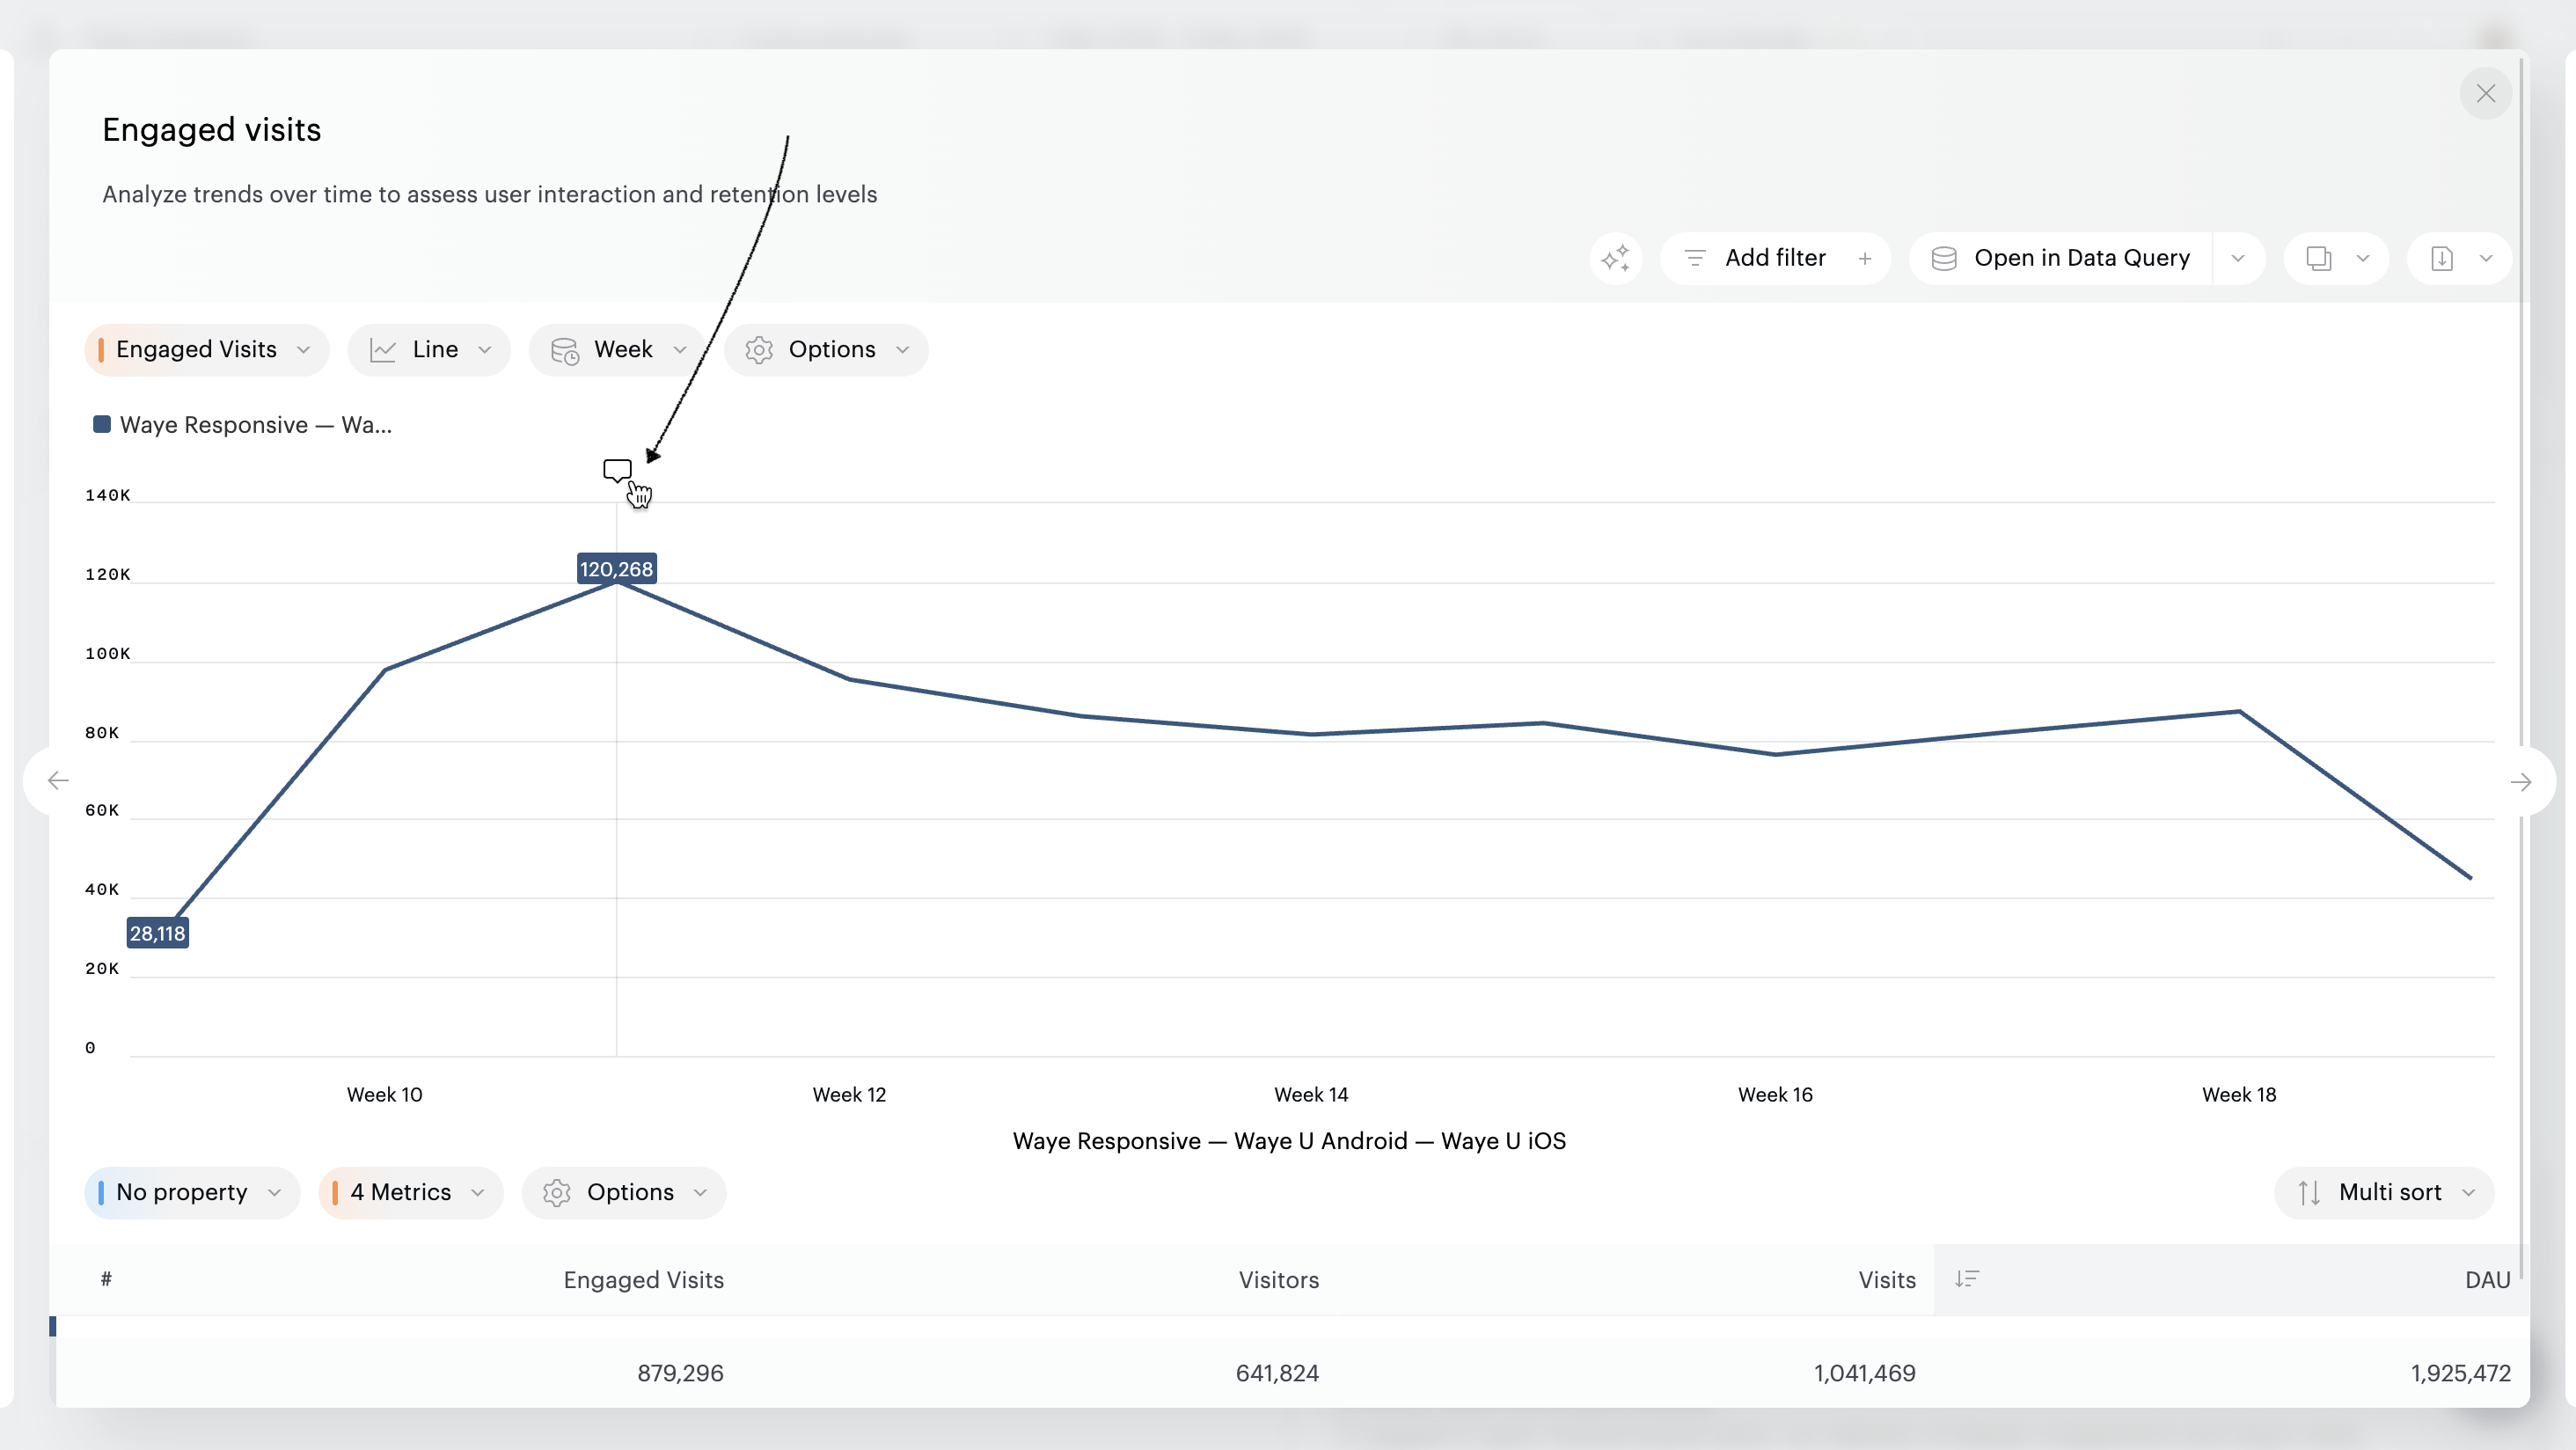Click the plus icon on Add filter

tap(1864, 258)
